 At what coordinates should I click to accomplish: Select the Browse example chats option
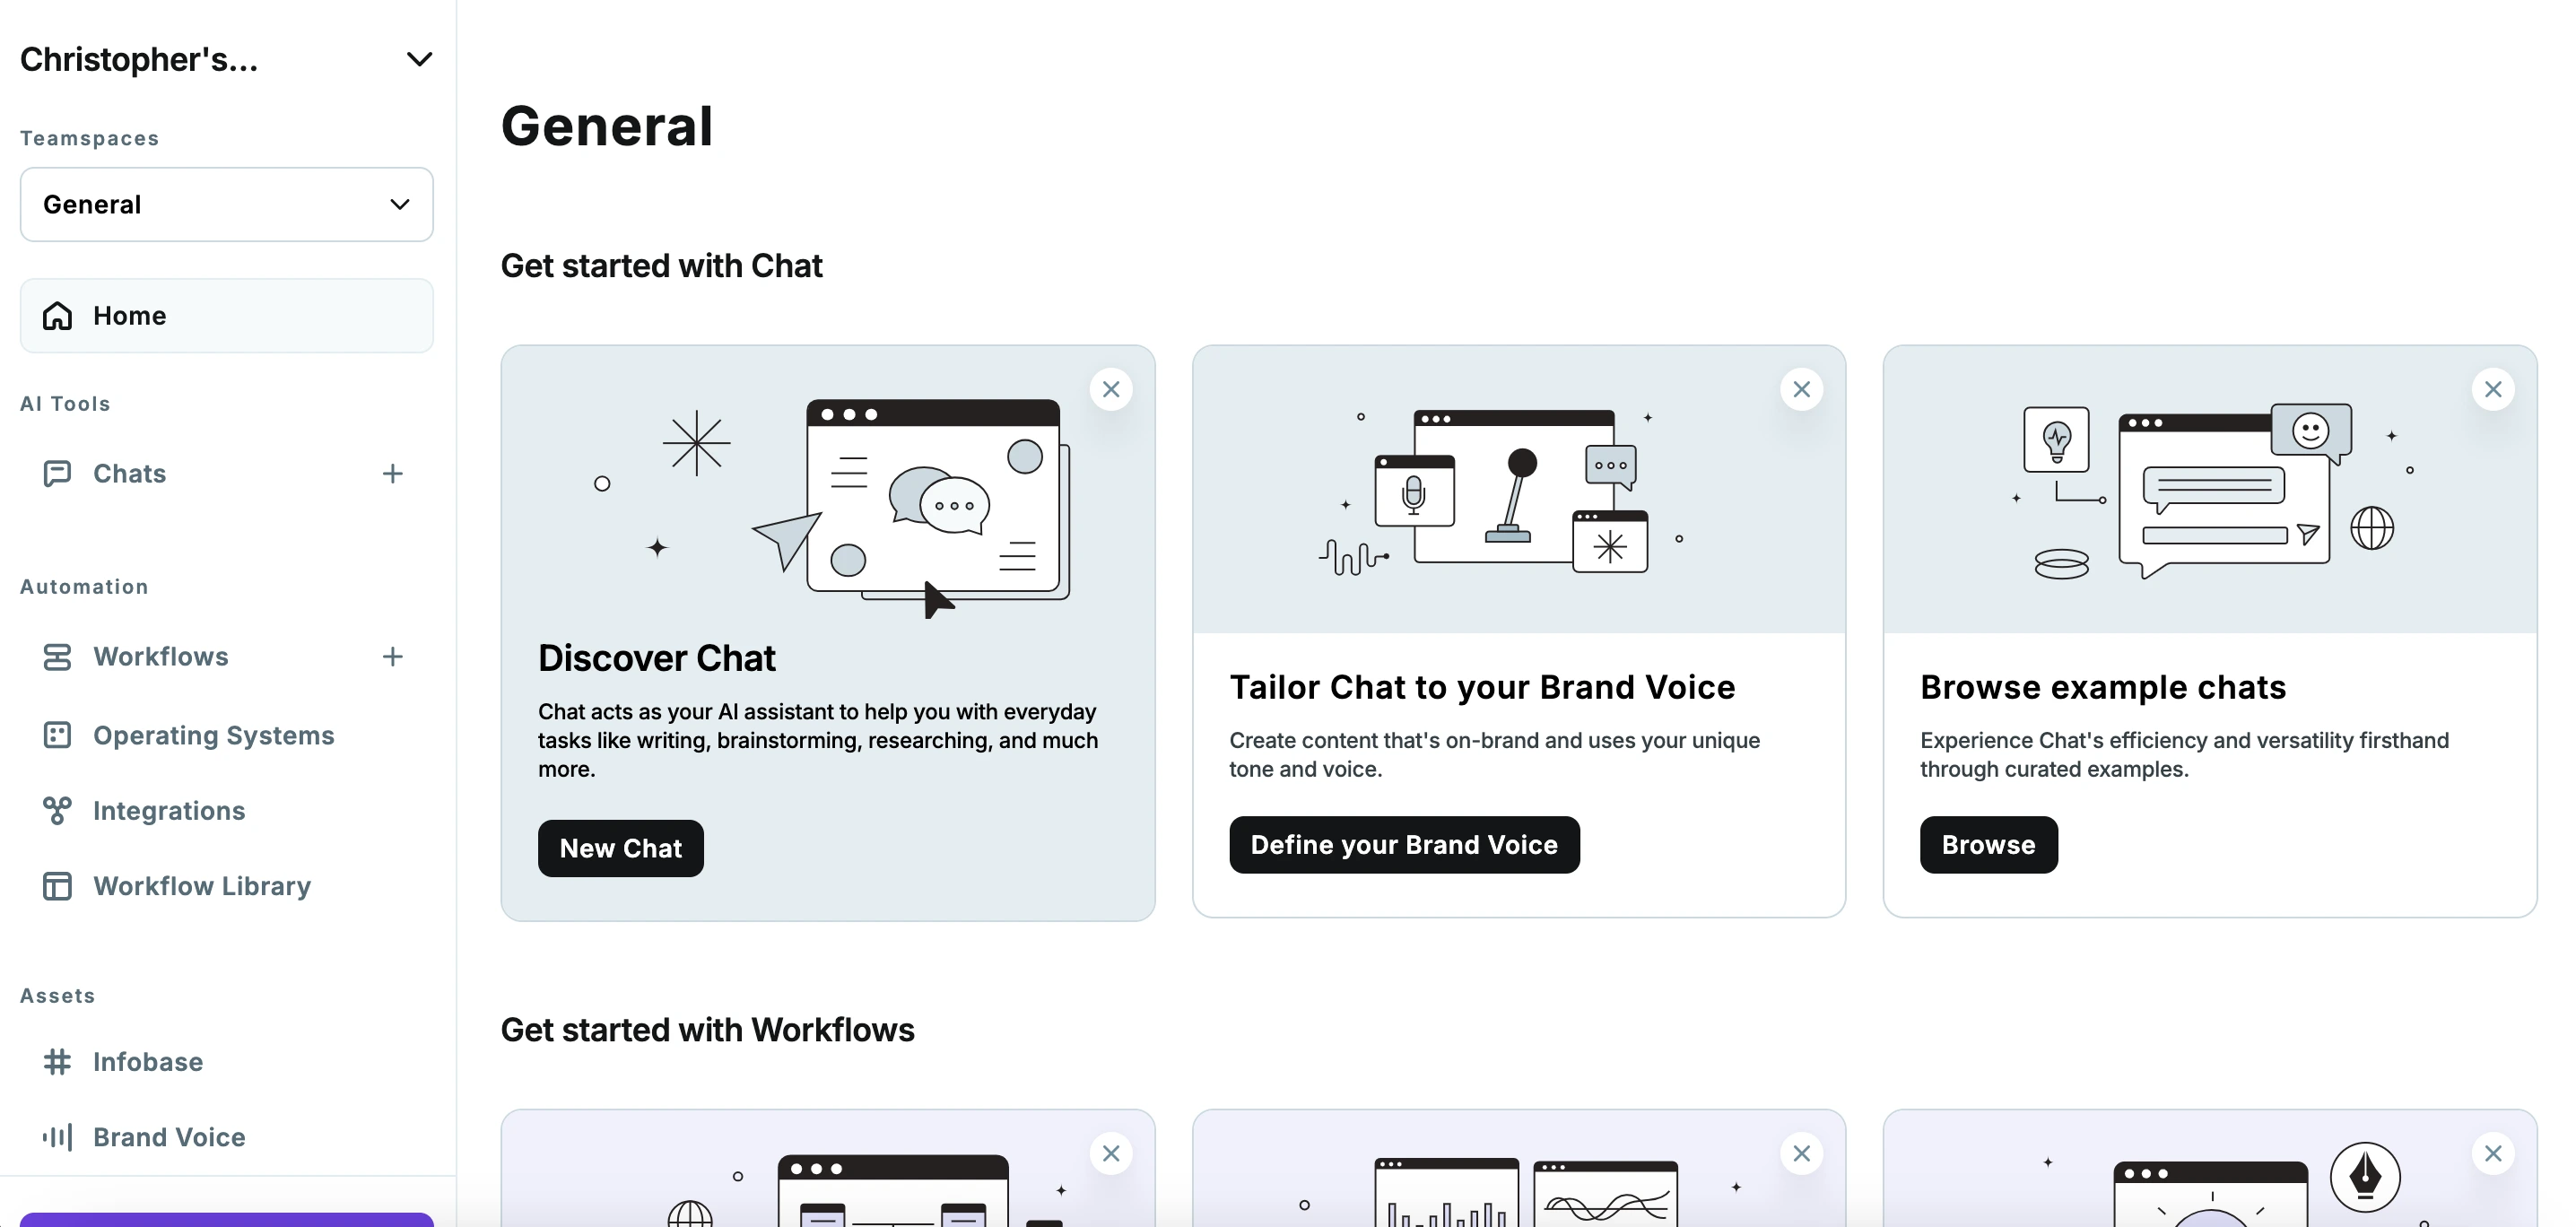(1988, 844)
